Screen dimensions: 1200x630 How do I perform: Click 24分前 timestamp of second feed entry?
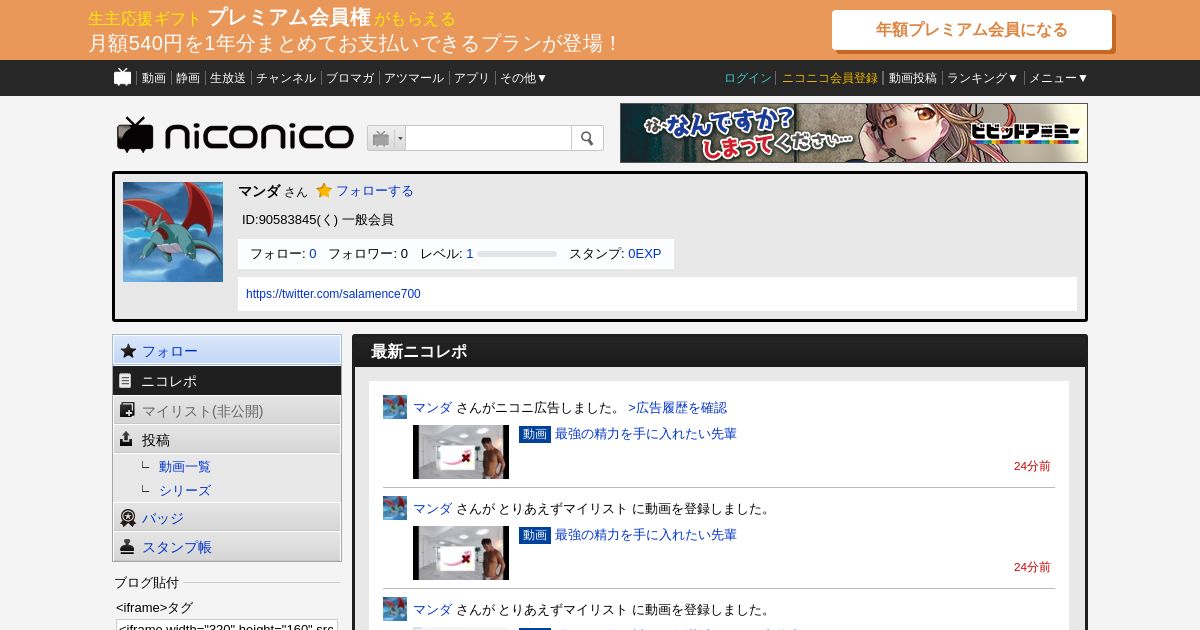1032,567
